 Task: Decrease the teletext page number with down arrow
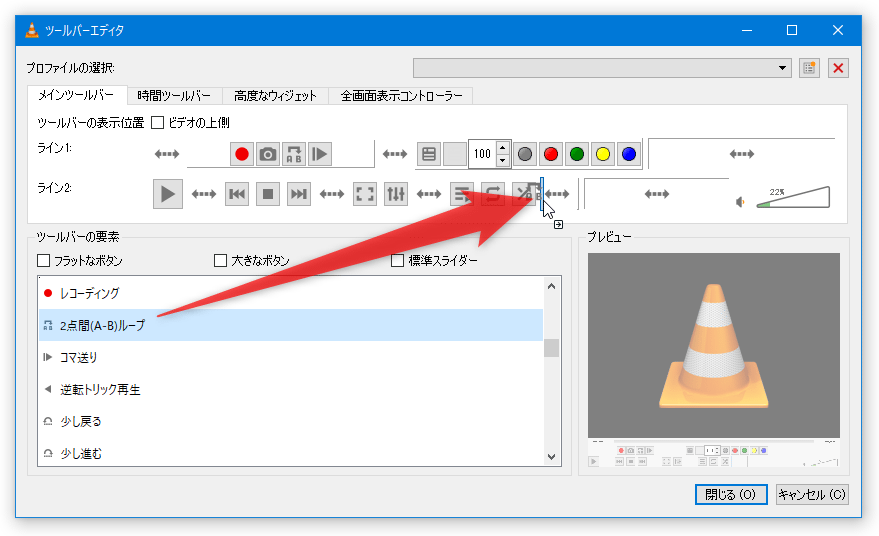pyautogui.click(x=503, y=160)
